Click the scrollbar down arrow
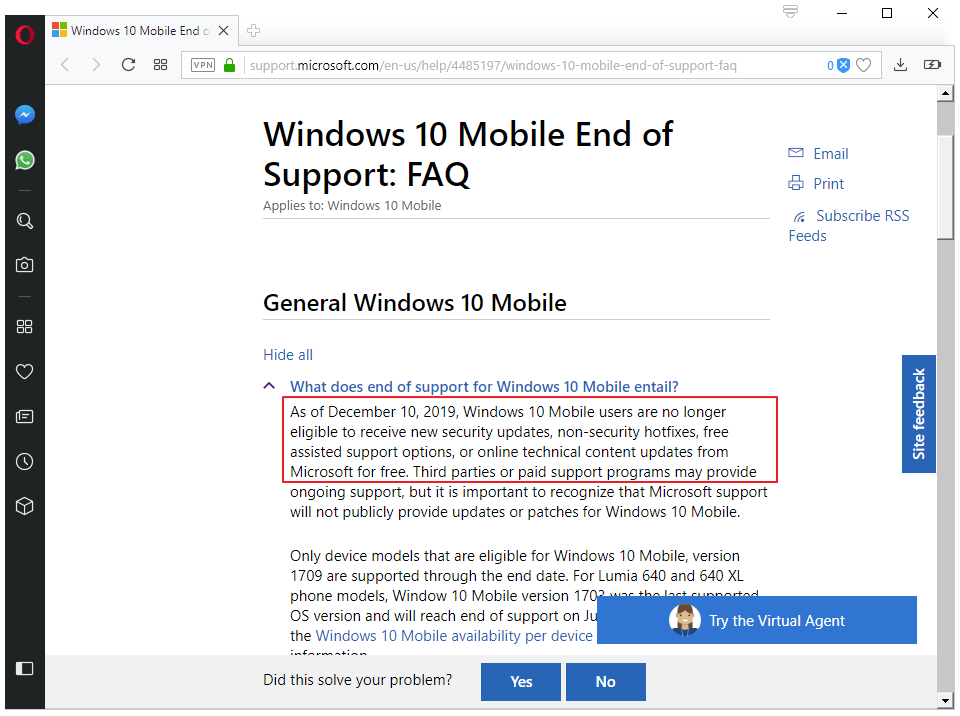This screenshot has height=716, width=960. click(x=945, y=700)
